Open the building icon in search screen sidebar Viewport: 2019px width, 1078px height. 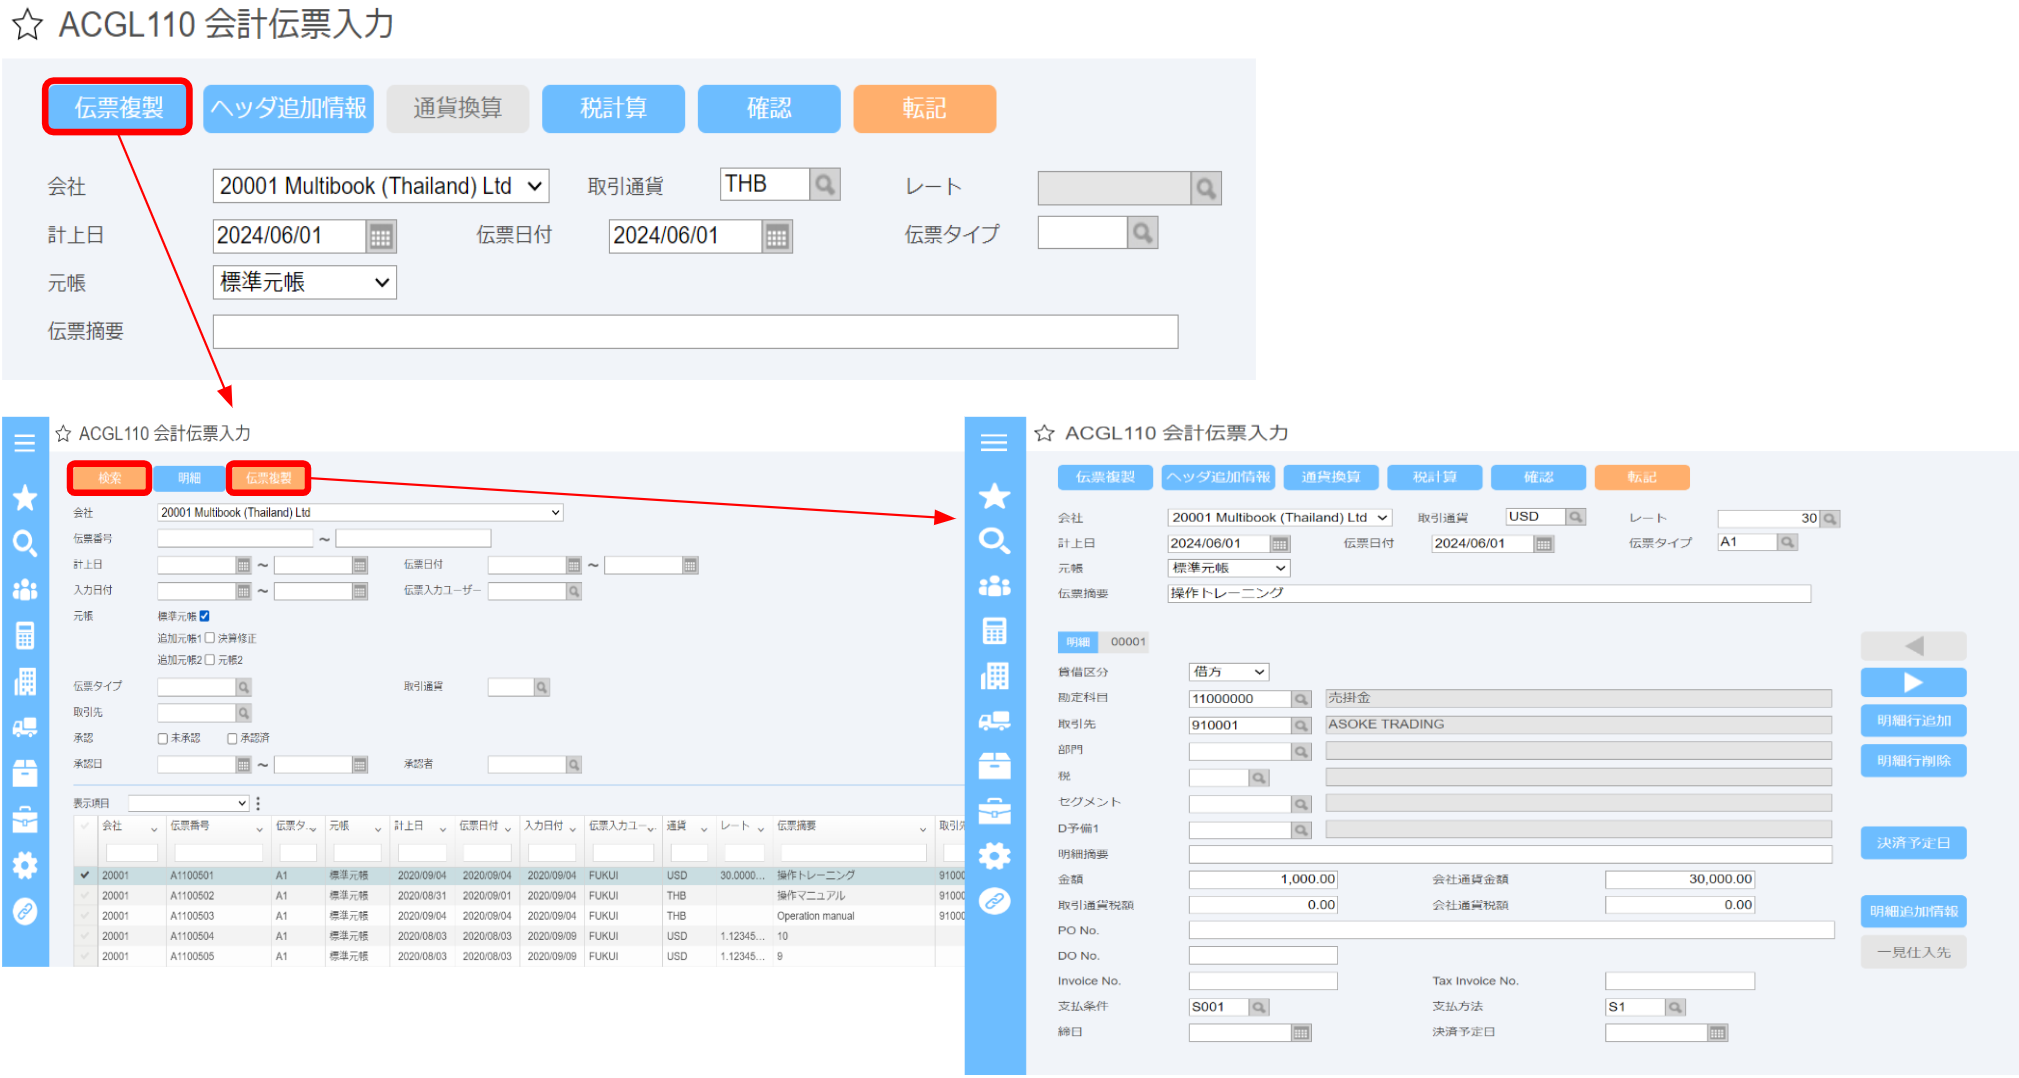pyautogui.click(x=25, y=682)
